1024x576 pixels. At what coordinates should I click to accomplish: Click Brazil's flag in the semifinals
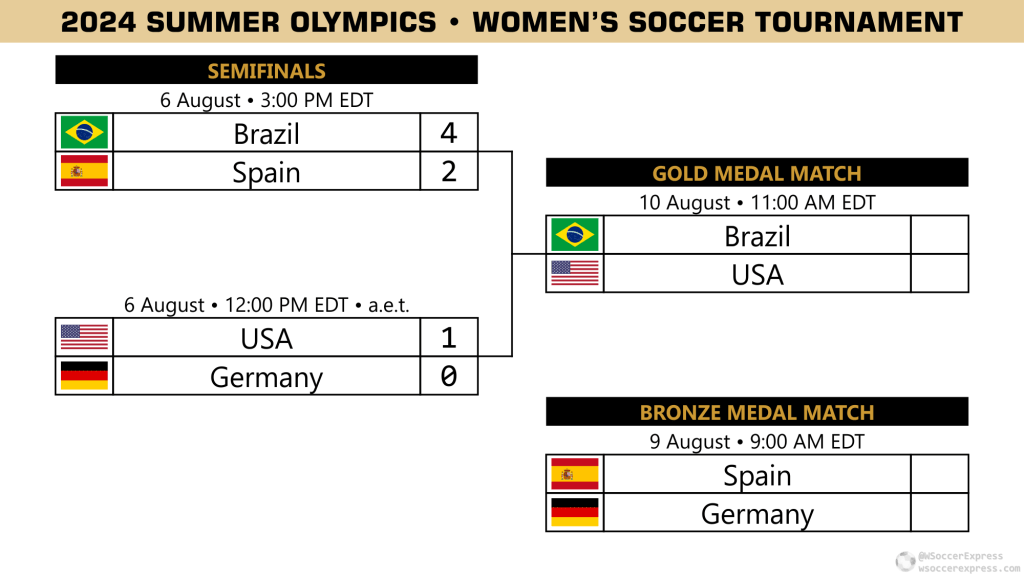84,132
